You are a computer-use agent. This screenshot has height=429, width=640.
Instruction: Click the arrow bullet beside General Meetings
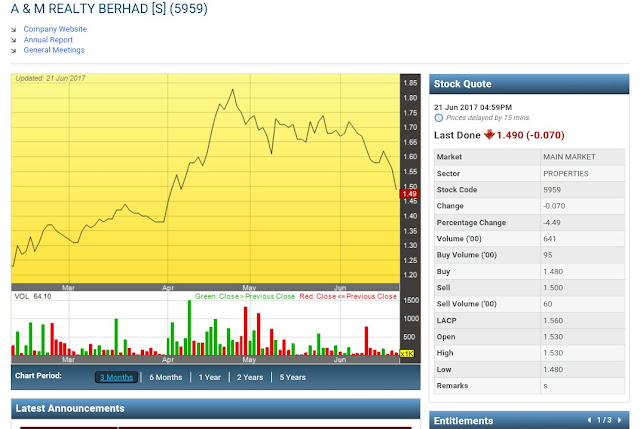pyautogui.click(x=13, y=51)
